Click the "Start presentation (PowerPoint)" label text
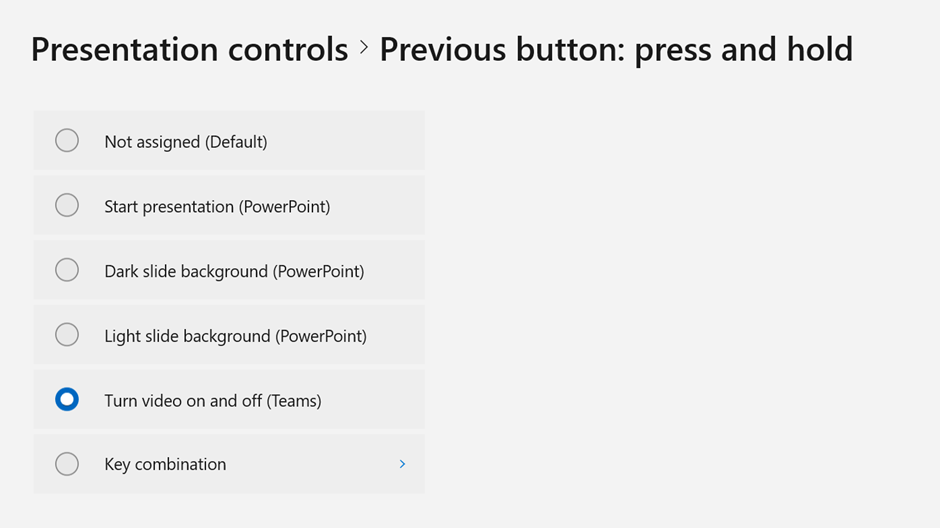Screen dimensions: 940x528 pos(217,207)
